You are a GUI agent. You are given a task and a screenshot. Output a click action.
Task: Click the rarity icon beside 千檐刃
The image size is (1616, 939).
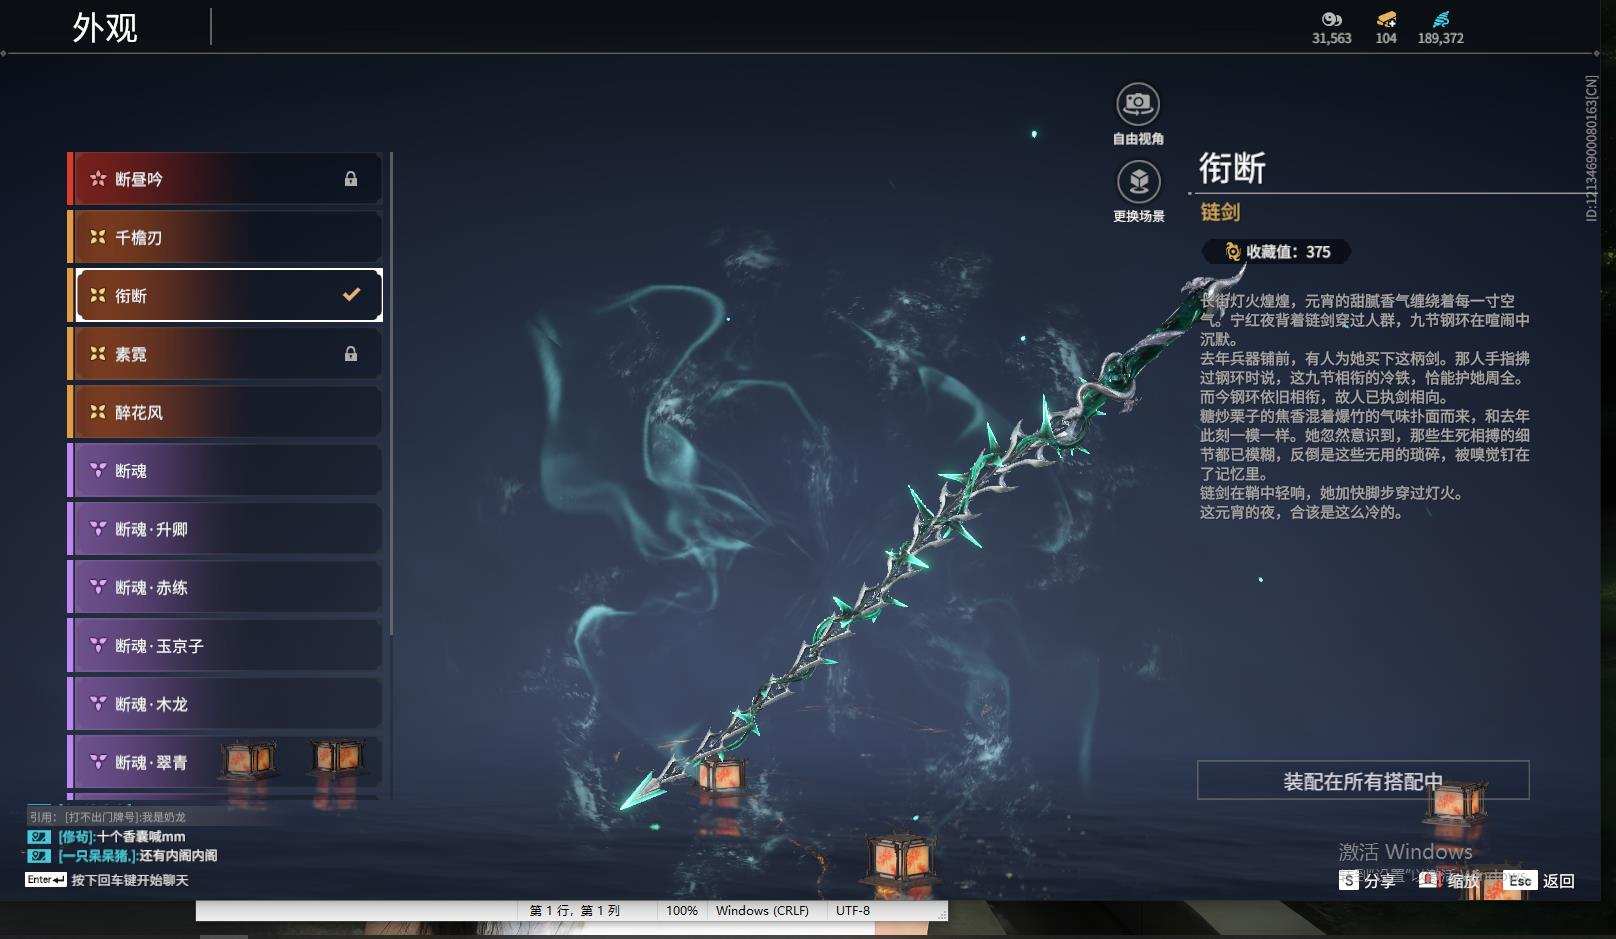click(x=98, y=237)
